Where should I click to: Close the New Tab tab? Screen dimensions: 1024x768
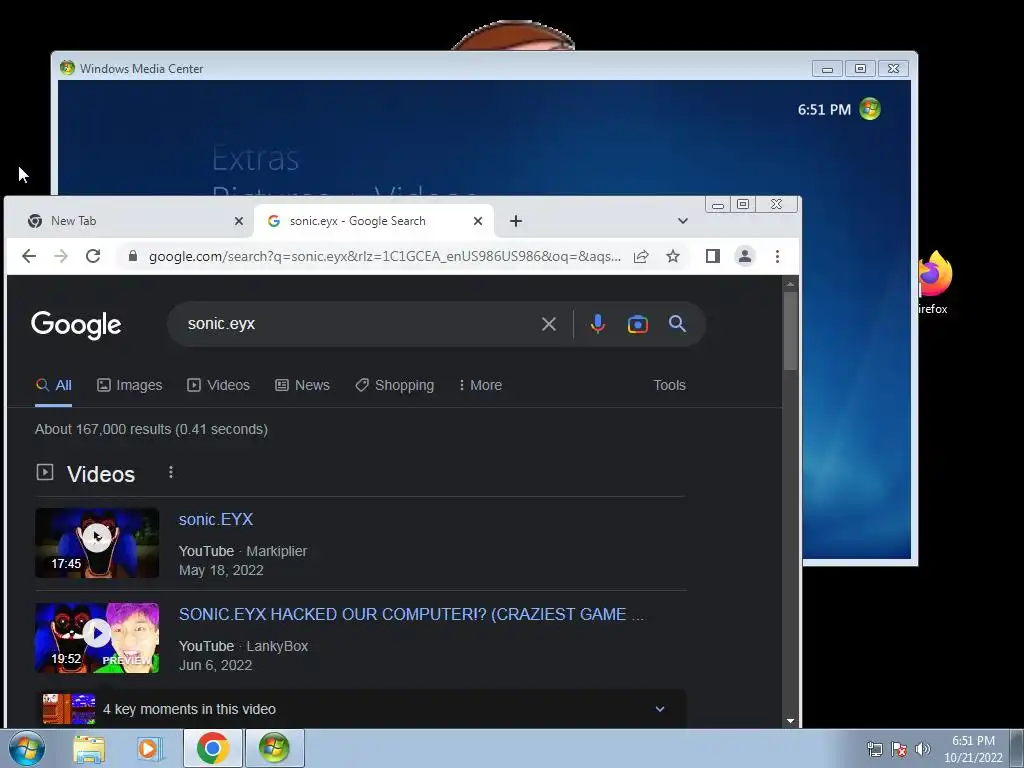point(238,221)
